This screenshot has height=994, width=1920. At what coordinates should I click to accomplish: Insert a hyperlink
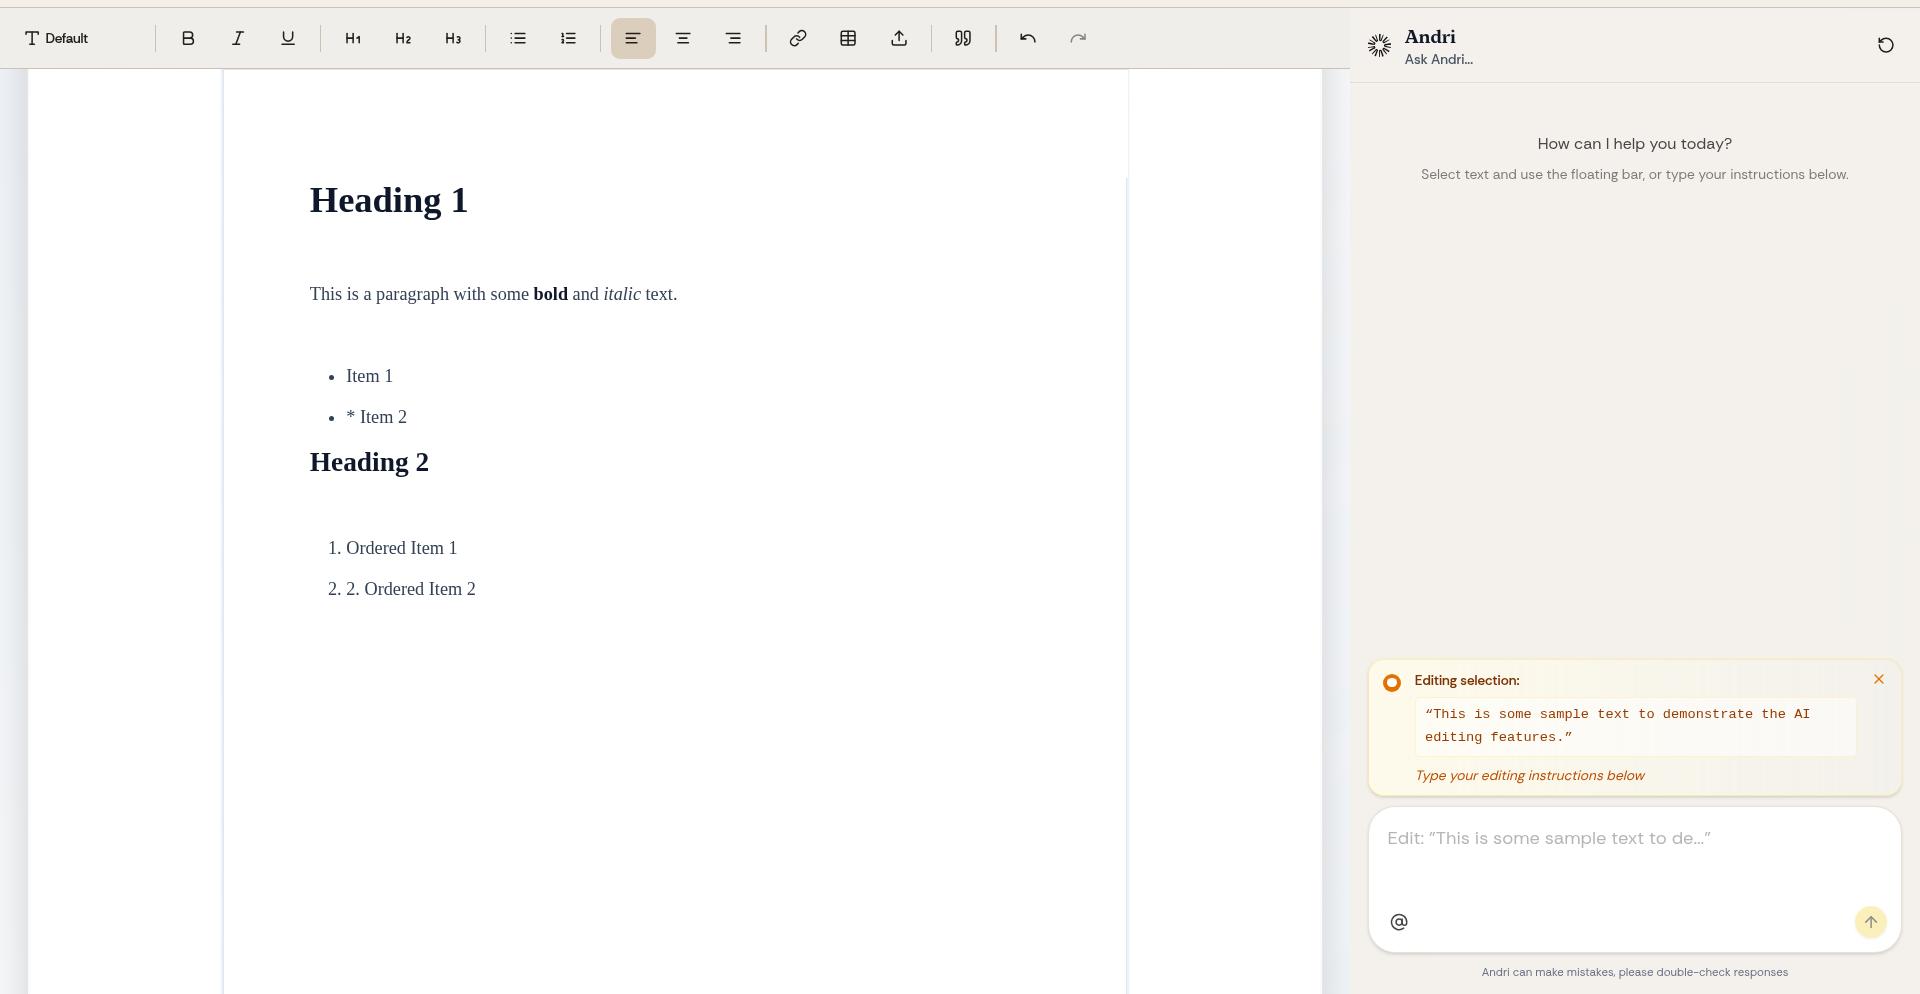[x=798, y=38]
